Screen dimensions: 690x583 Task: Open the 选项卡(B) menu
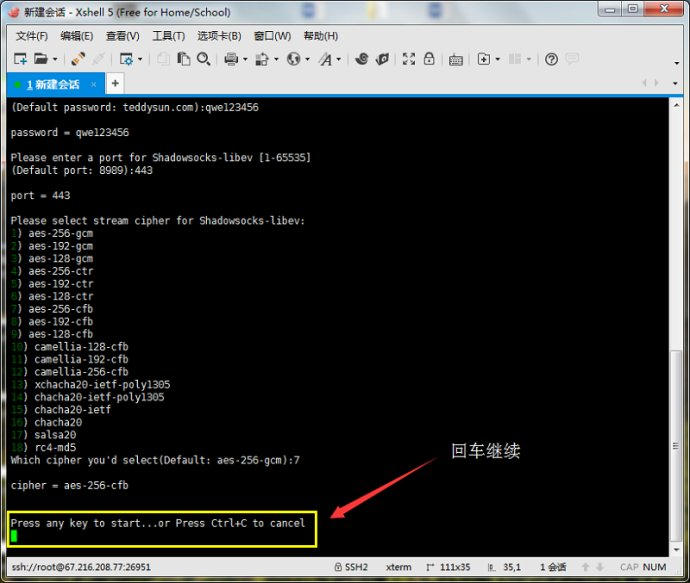point(219,36)
